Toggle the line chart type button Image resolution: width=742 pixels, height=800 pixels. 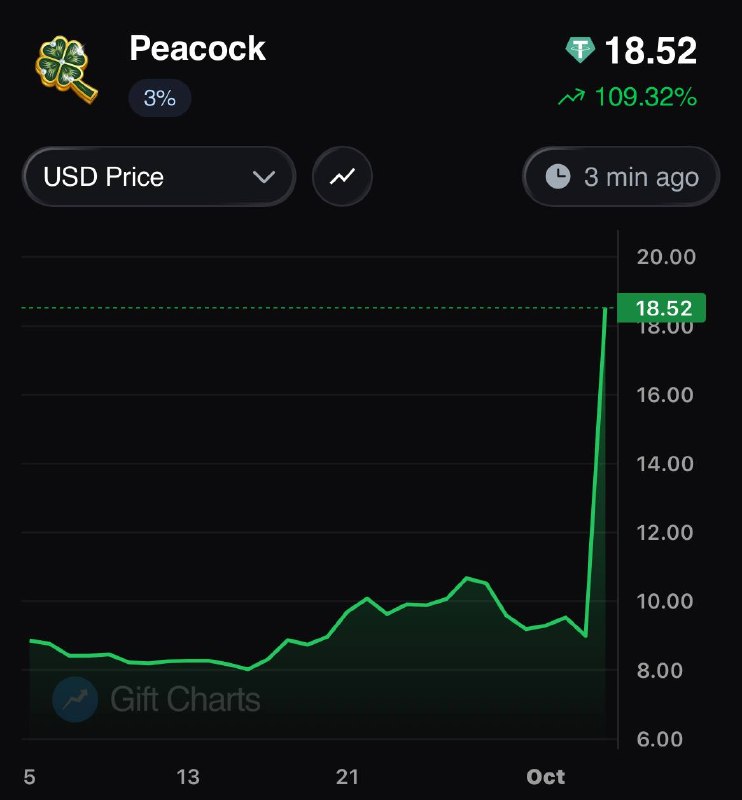tap(342, 177)
